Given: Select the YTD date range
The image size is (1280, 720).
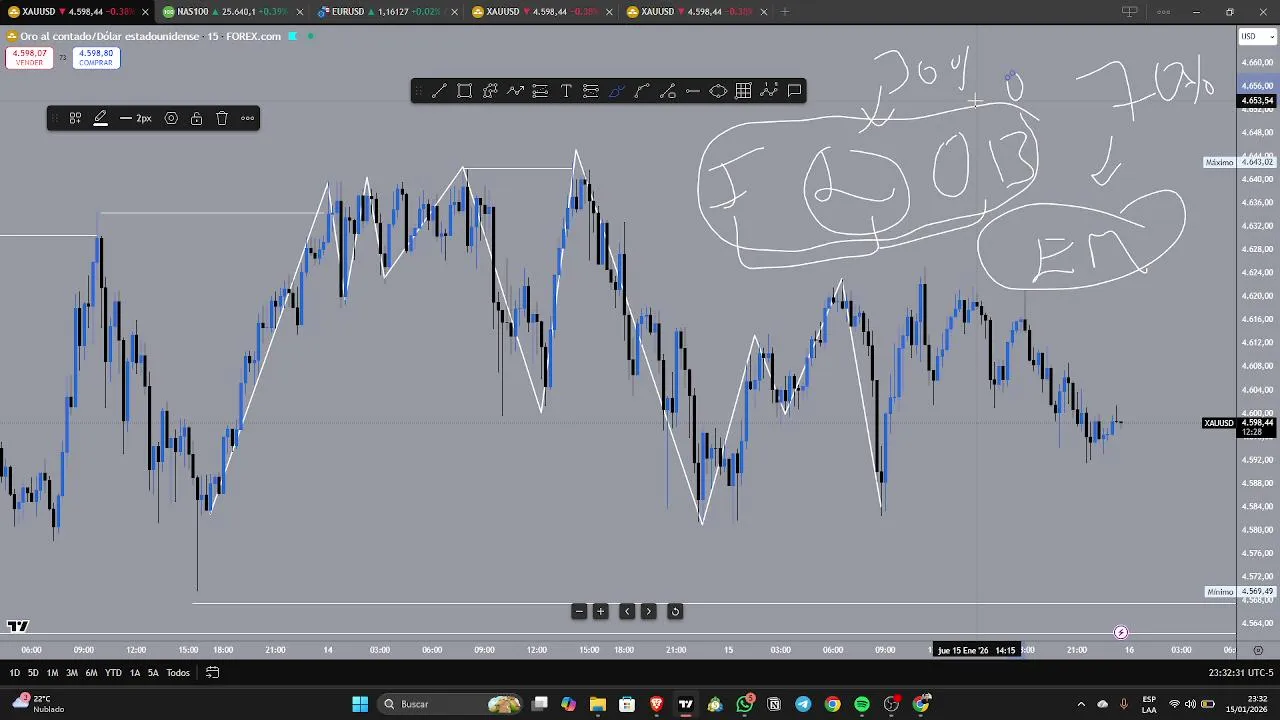Looking at the screenshot, I should point(113,673).
